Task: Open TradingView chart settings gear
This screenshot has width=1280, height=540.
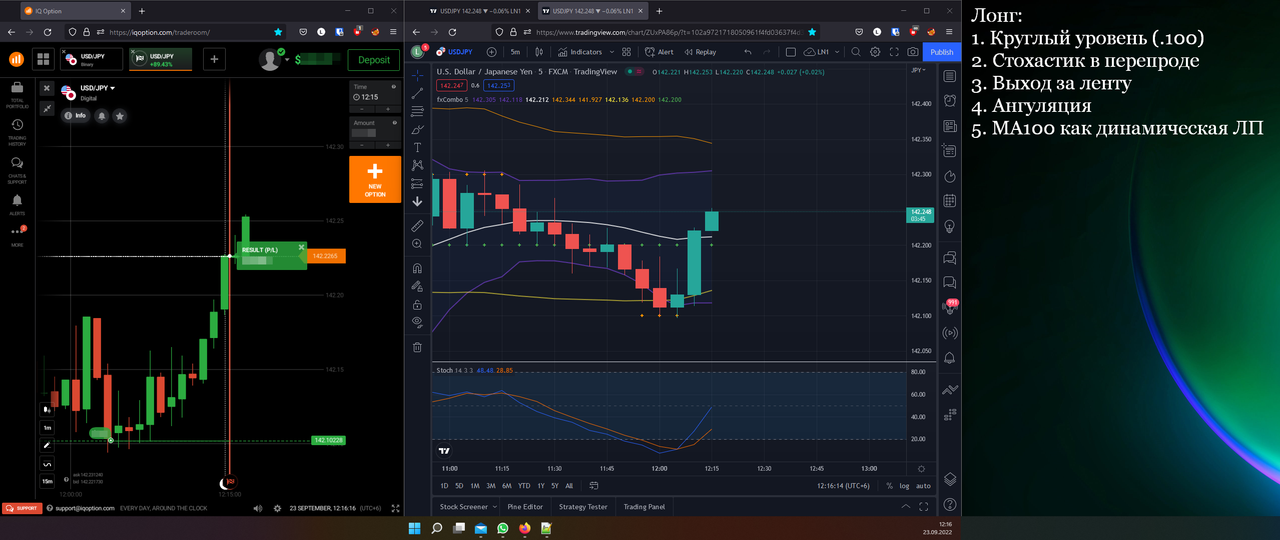Action: coord(875,52)
